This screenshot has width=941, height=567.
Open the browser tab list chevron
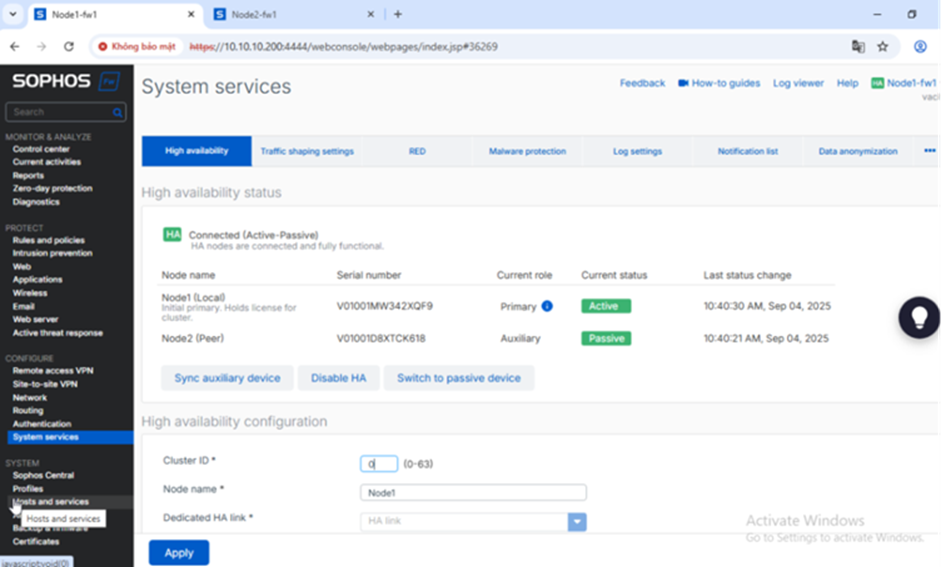(13, 15)
